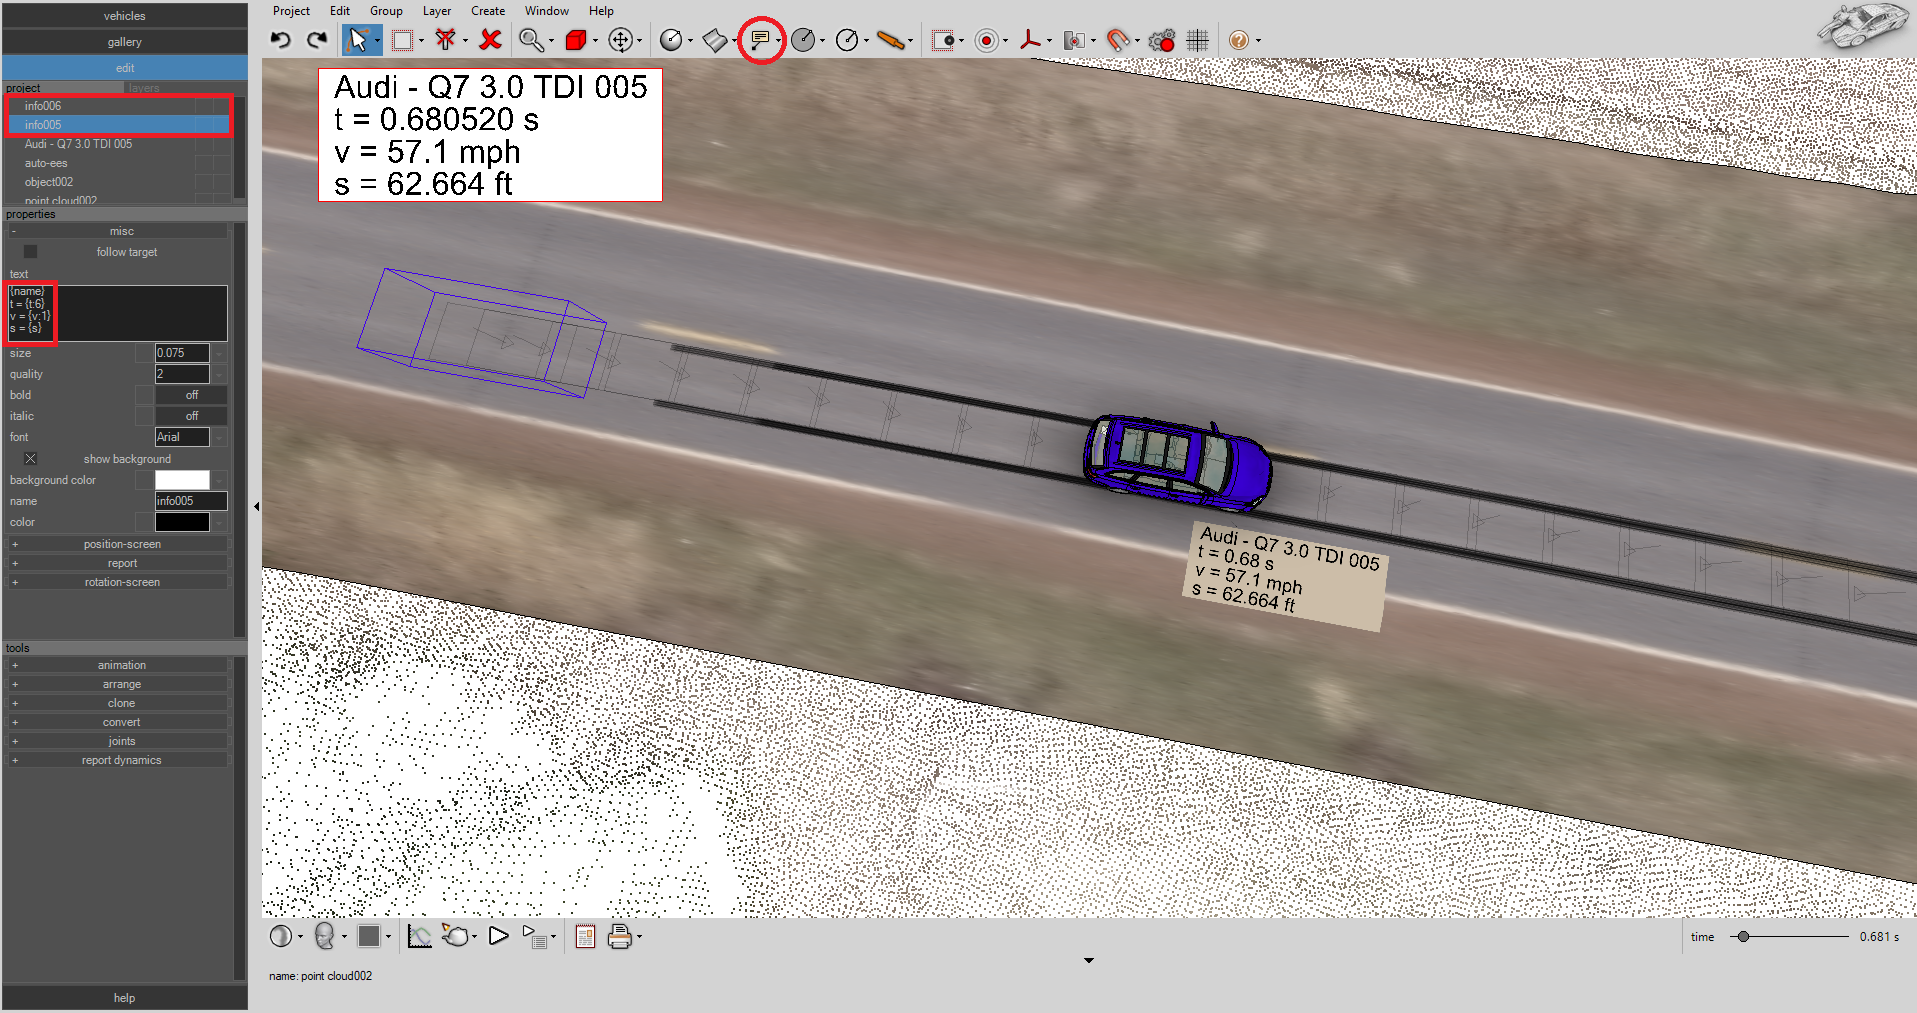Screen dimensions: 1917x1013
Task: Click the gray dial gauge icon
Action: click(x=803, y=40)
